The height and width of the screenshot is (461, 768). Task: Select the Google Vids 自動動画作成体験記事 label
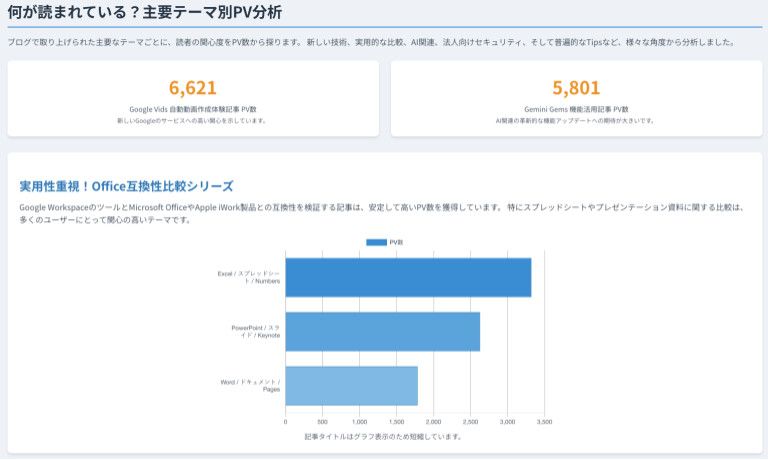193,108
